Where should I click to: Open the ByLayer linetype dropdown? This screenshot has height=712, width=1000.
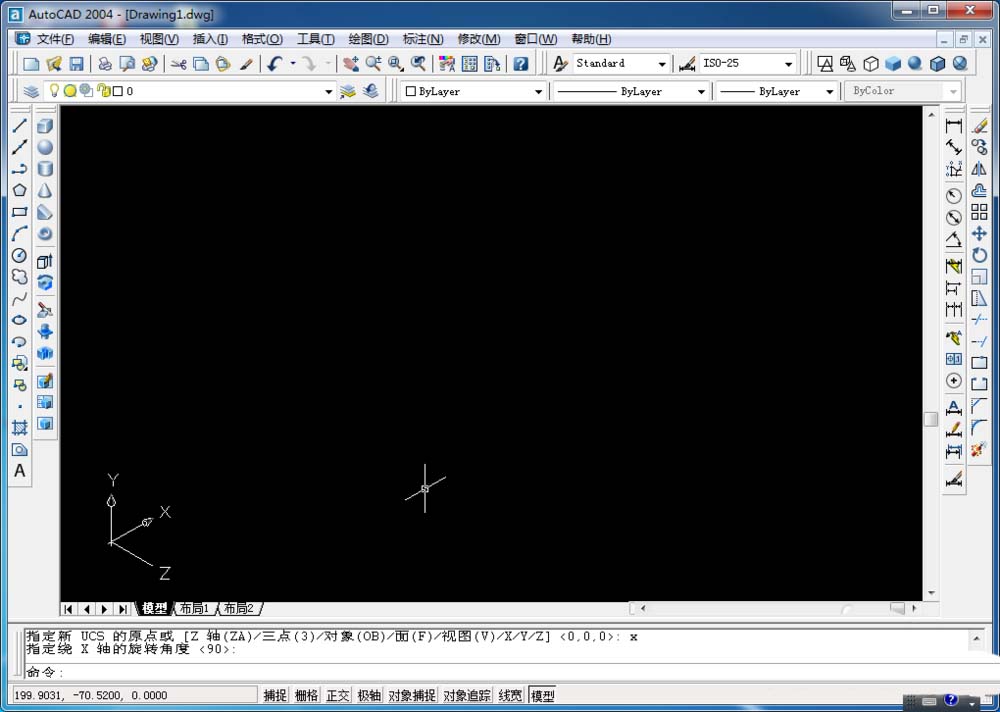702,91
